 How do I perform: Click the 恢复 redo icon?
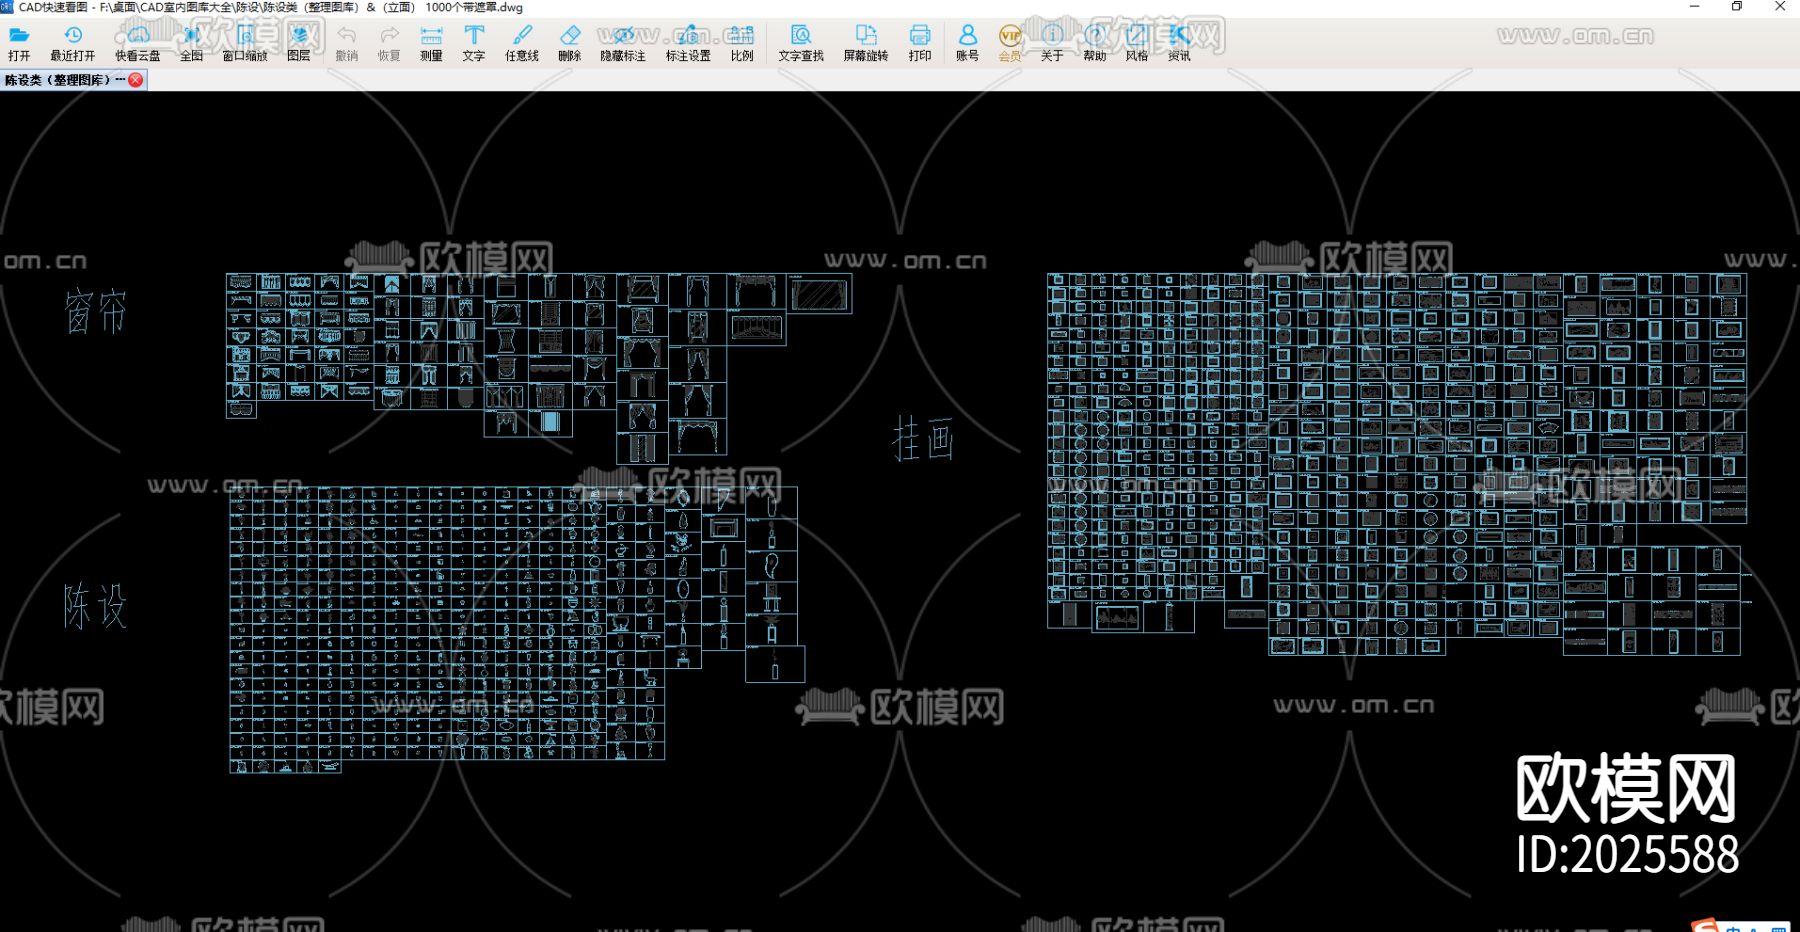389,43
